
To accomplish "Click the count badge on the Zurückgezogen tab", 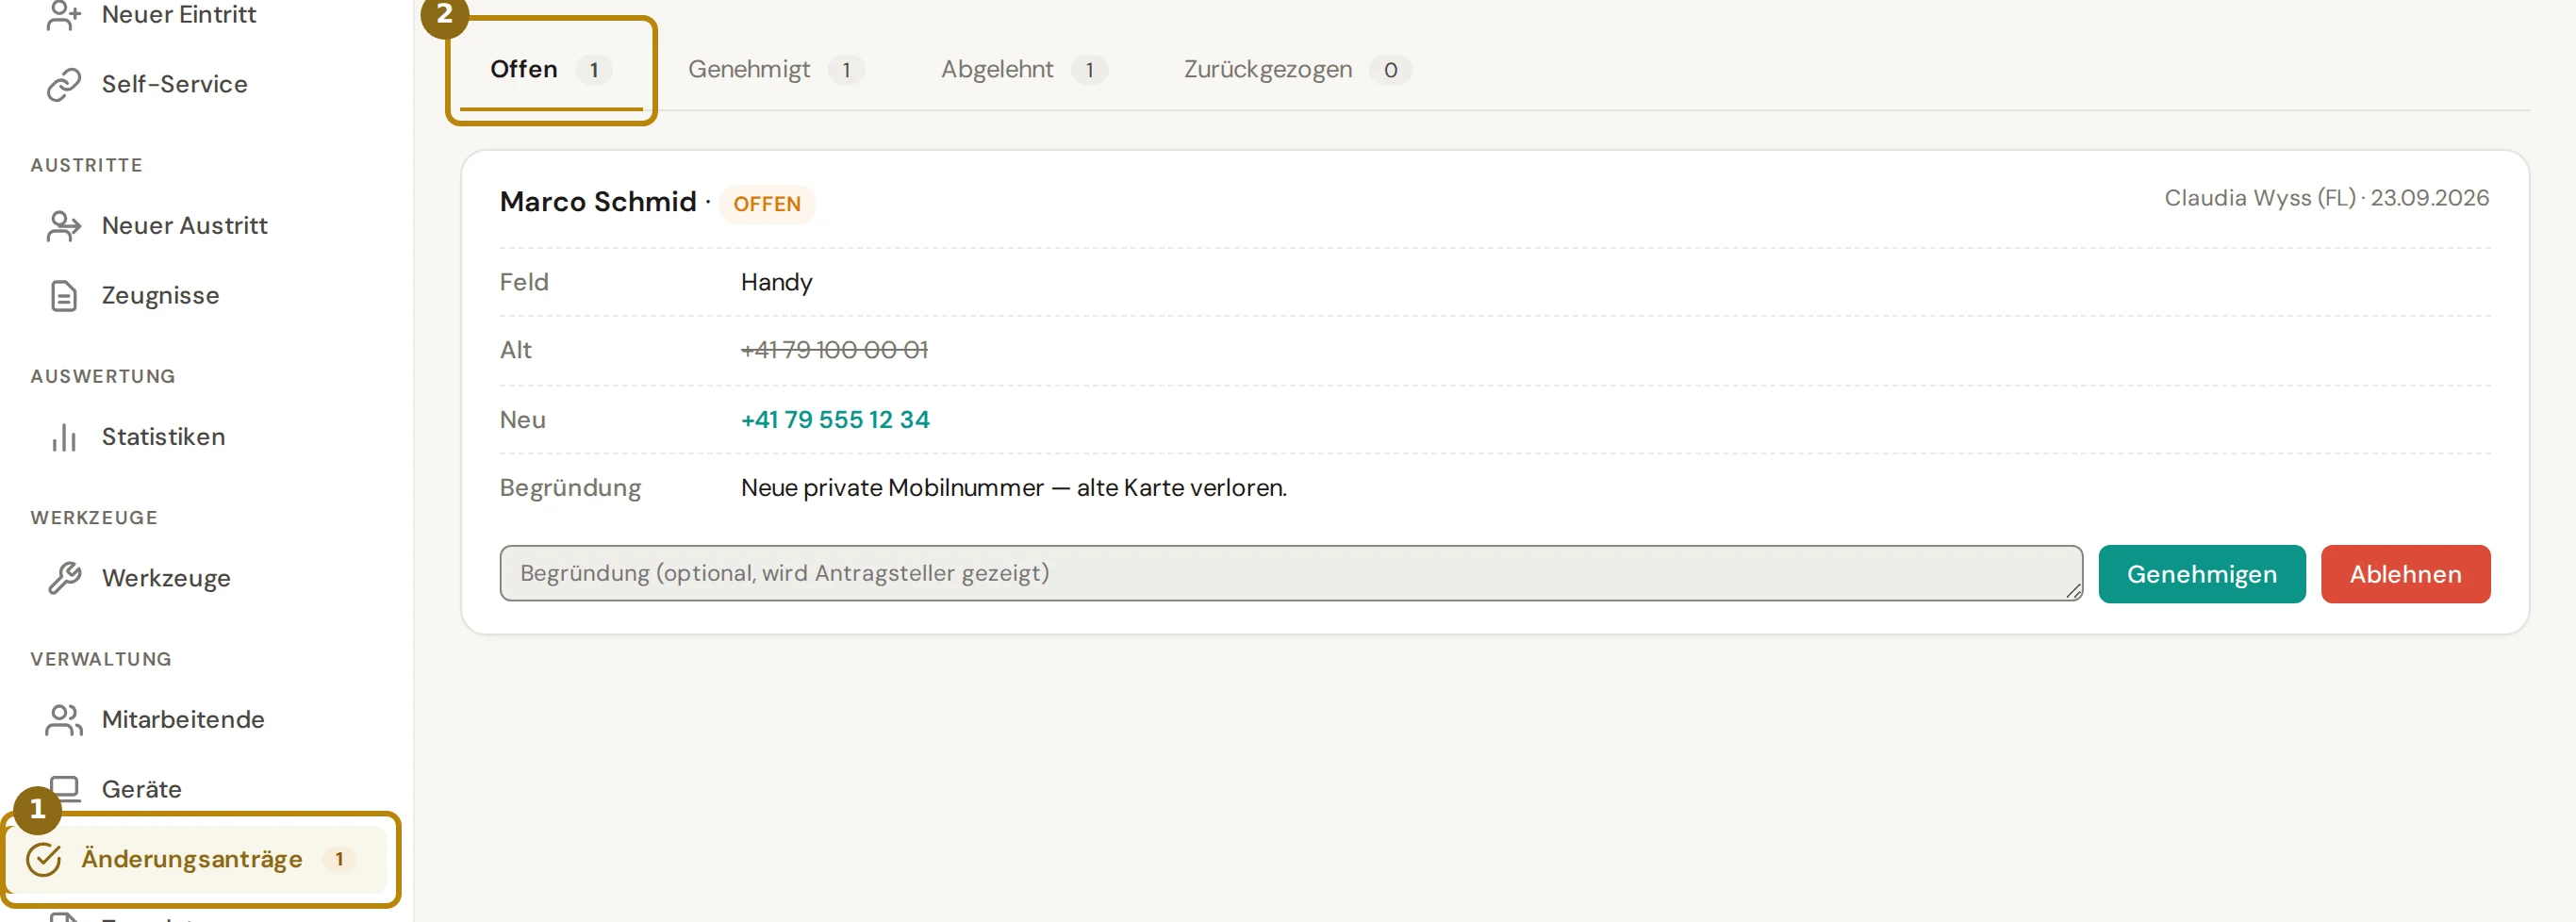I will coord(1390,70).
